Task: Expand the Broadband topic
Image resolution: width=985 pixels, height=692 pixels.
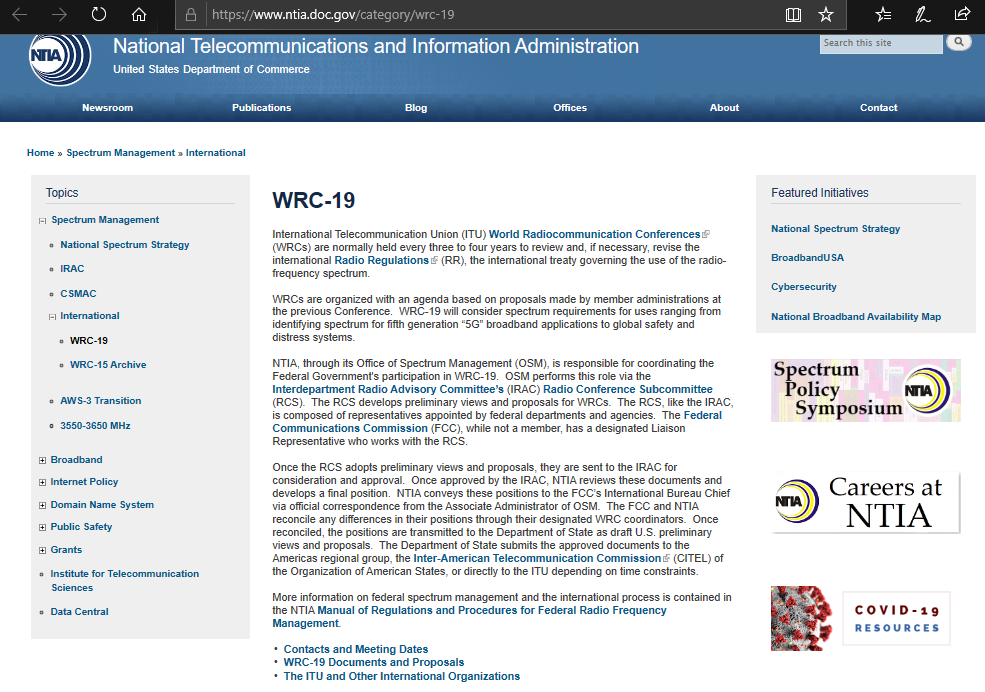Action: tap(43, 460)
